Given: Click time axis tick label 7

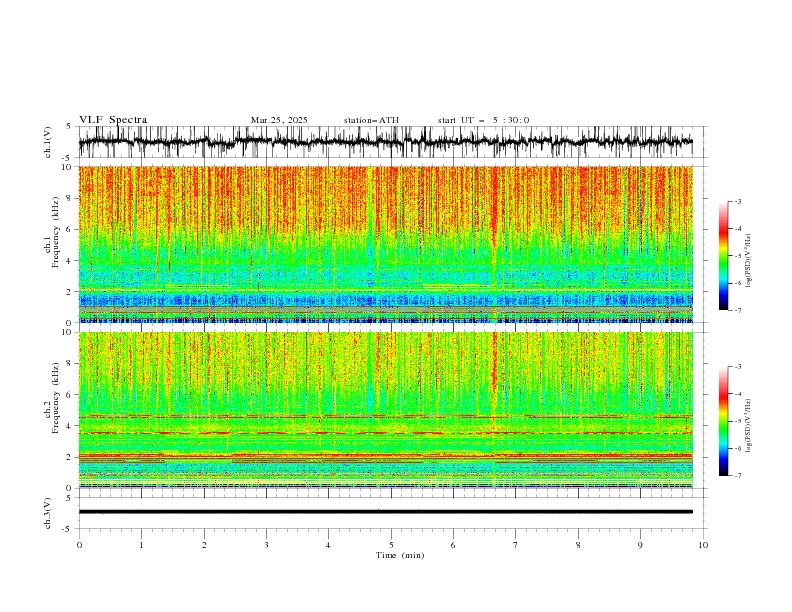Looking at the screenshot, I should (516, 545).
